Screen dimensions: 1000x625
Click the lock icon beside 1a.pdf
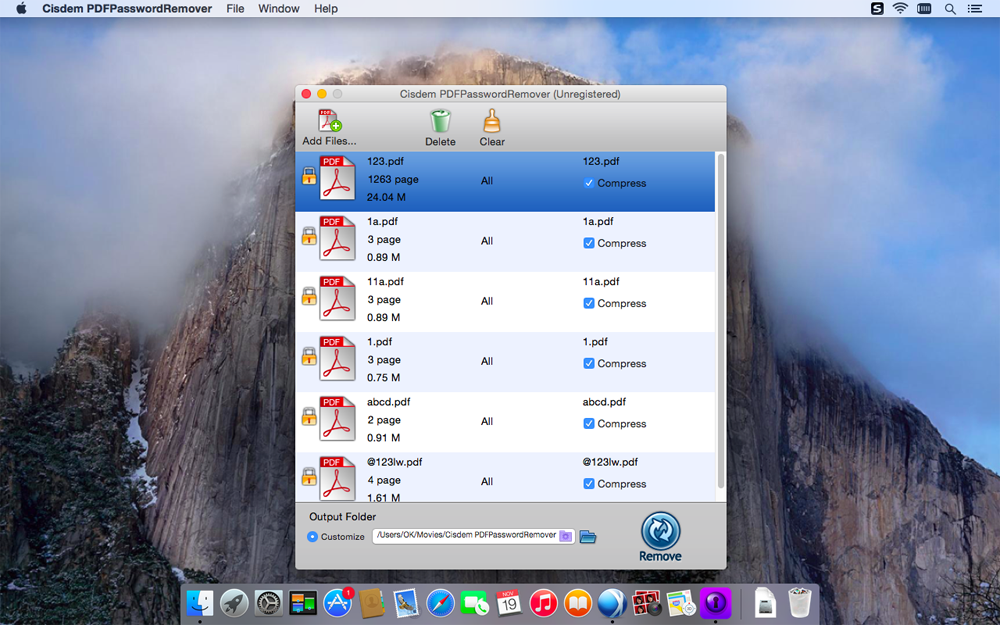[309, 235]
